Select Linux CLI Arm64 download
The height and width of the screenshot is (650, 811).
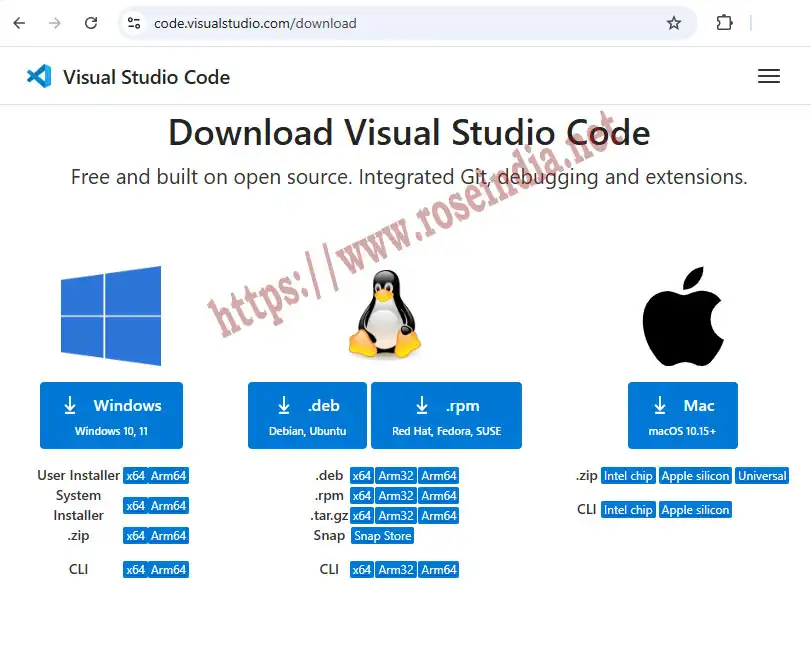pyautogui.click(x=439, y=570)
